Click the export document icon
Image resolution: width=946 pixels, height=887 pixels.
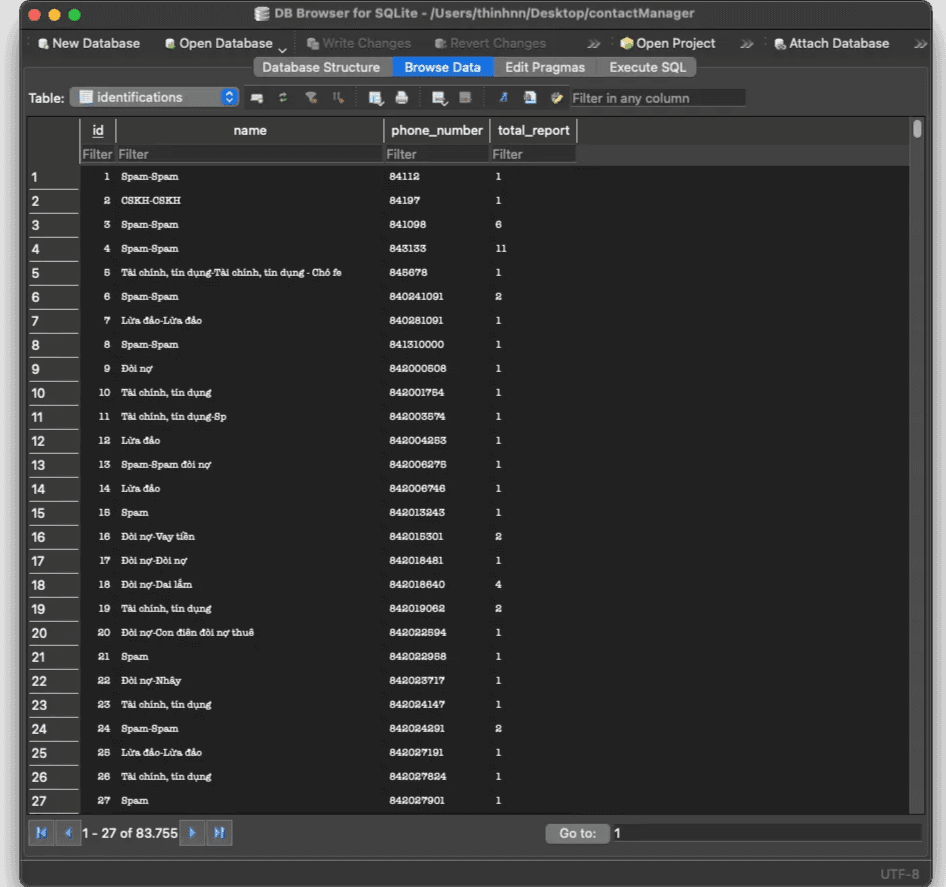click(530, 98)
